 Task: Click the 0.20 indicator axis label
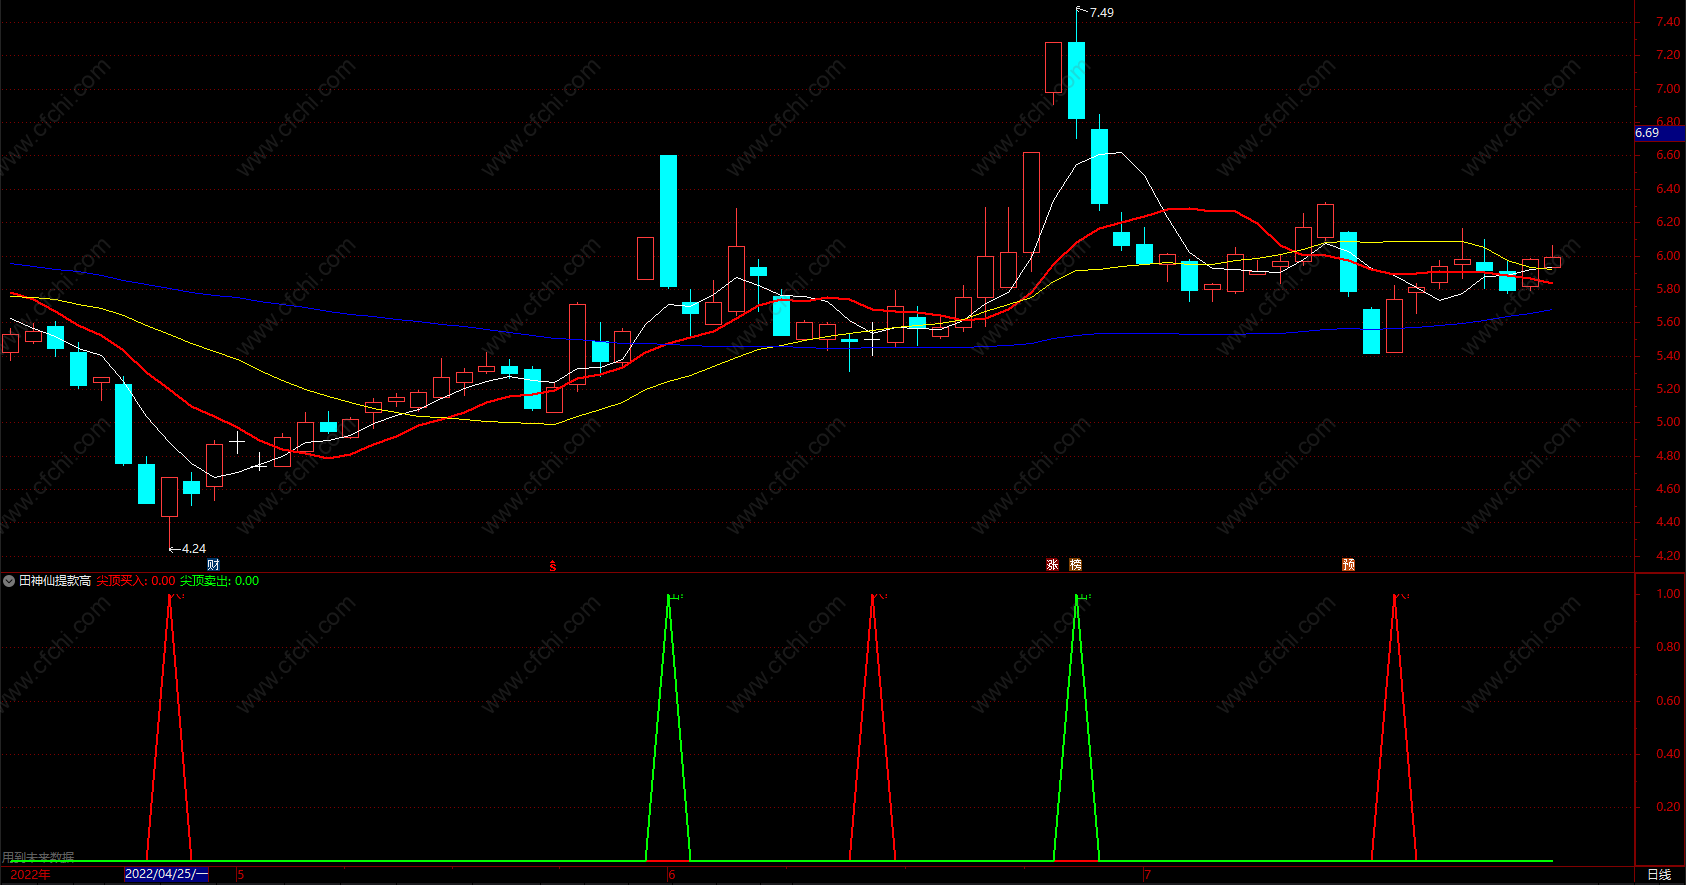[x=1668, y=807]
